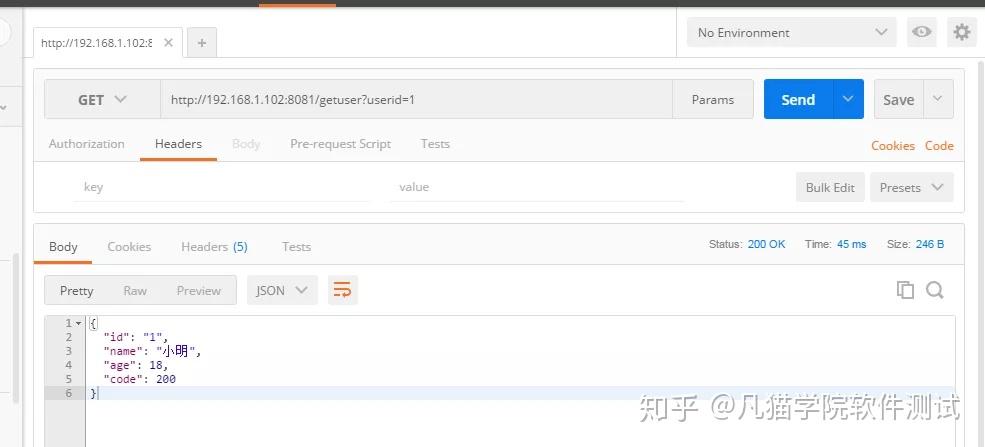
Task: Open the response Tests tab
Action: (297, 247)
